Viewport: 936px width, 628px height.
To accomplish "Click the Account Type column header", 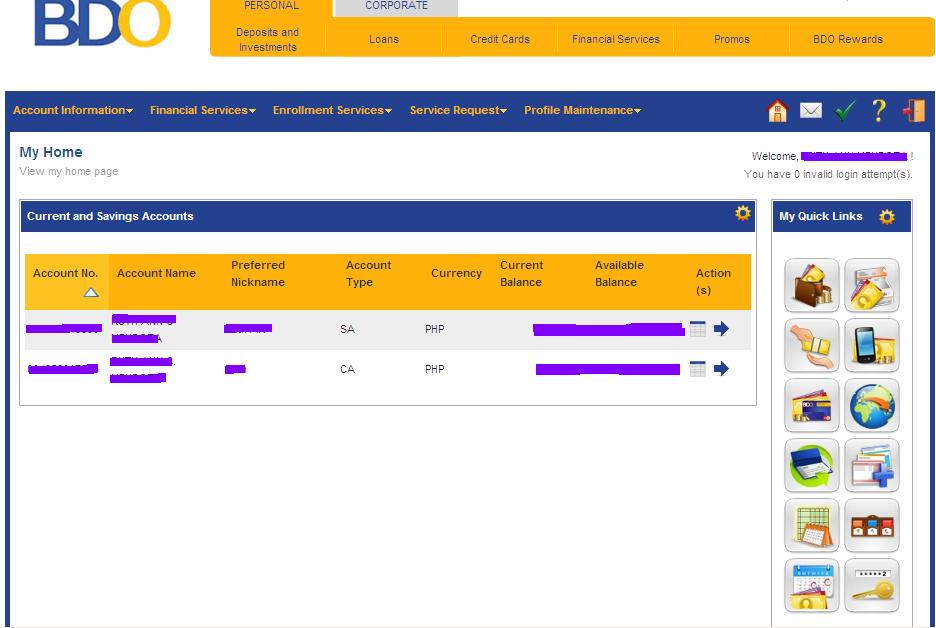I will point(368,273).
